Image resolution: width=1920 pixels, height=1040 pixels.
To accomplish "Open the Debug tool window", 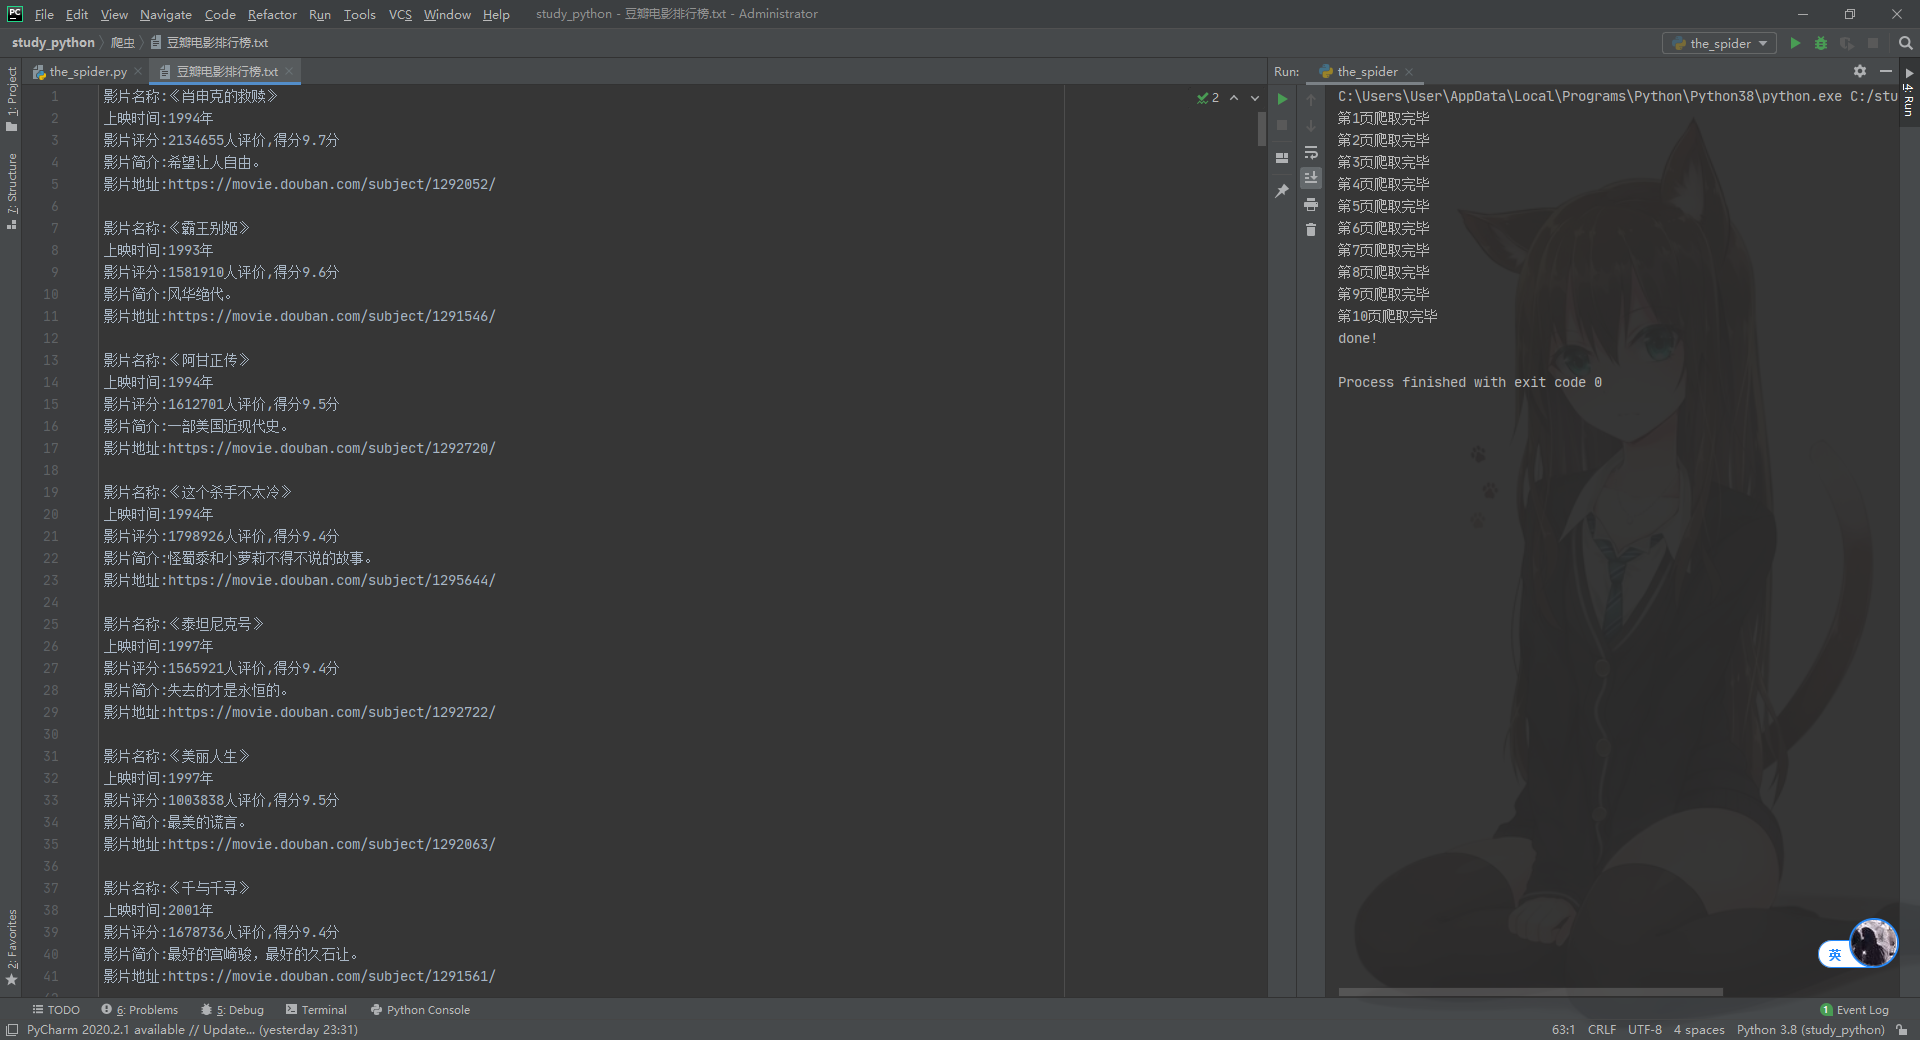I will coord(233,1010).
